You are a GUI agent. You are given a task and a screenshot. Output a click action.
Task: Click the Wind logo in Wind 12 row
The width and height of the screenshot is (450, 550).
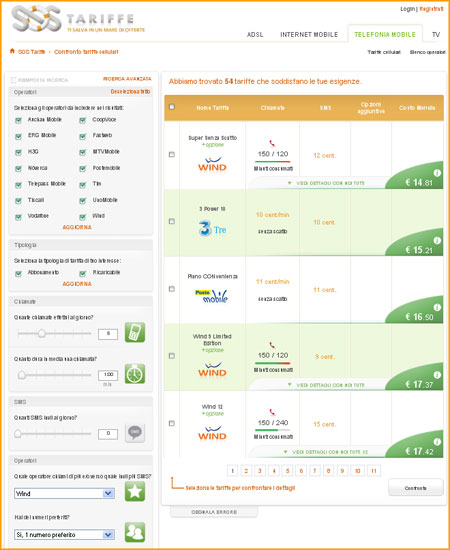click(x=213, y=433)
